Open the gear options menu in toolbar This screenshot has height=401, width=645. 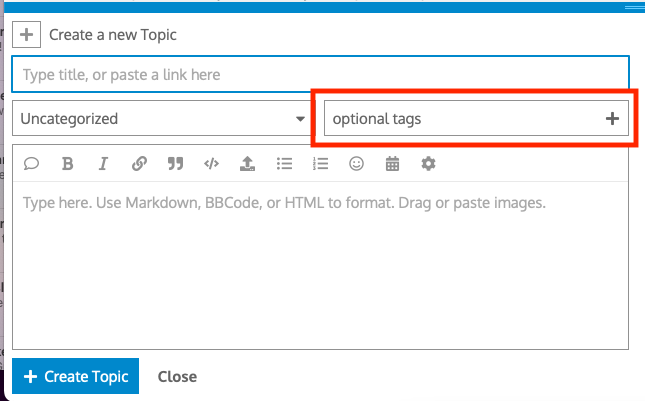428,164
